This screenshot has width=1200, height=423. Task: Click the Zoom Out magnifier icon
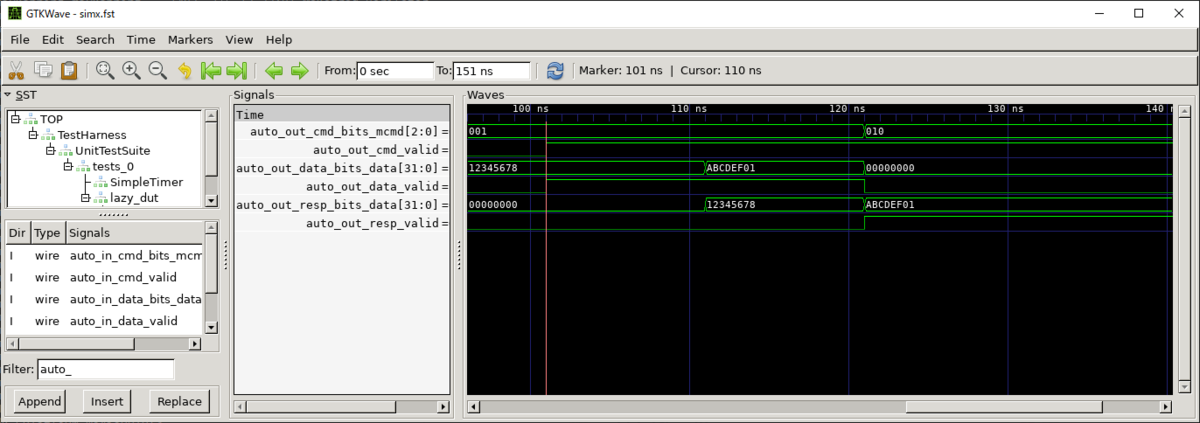coord(157,70)
